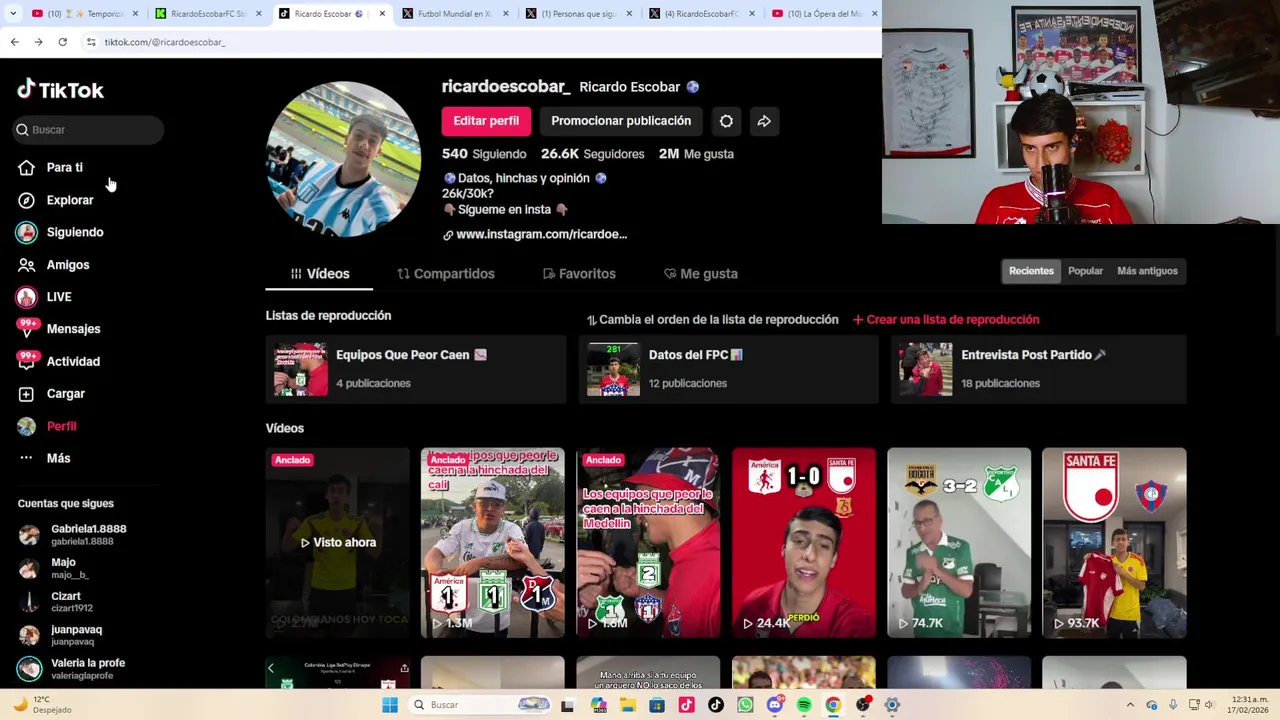Viewport: 1280px width, 720px height.
Task: Switch to the Favoritos tab
Action: pyautogui.click(x=579, y=274)
